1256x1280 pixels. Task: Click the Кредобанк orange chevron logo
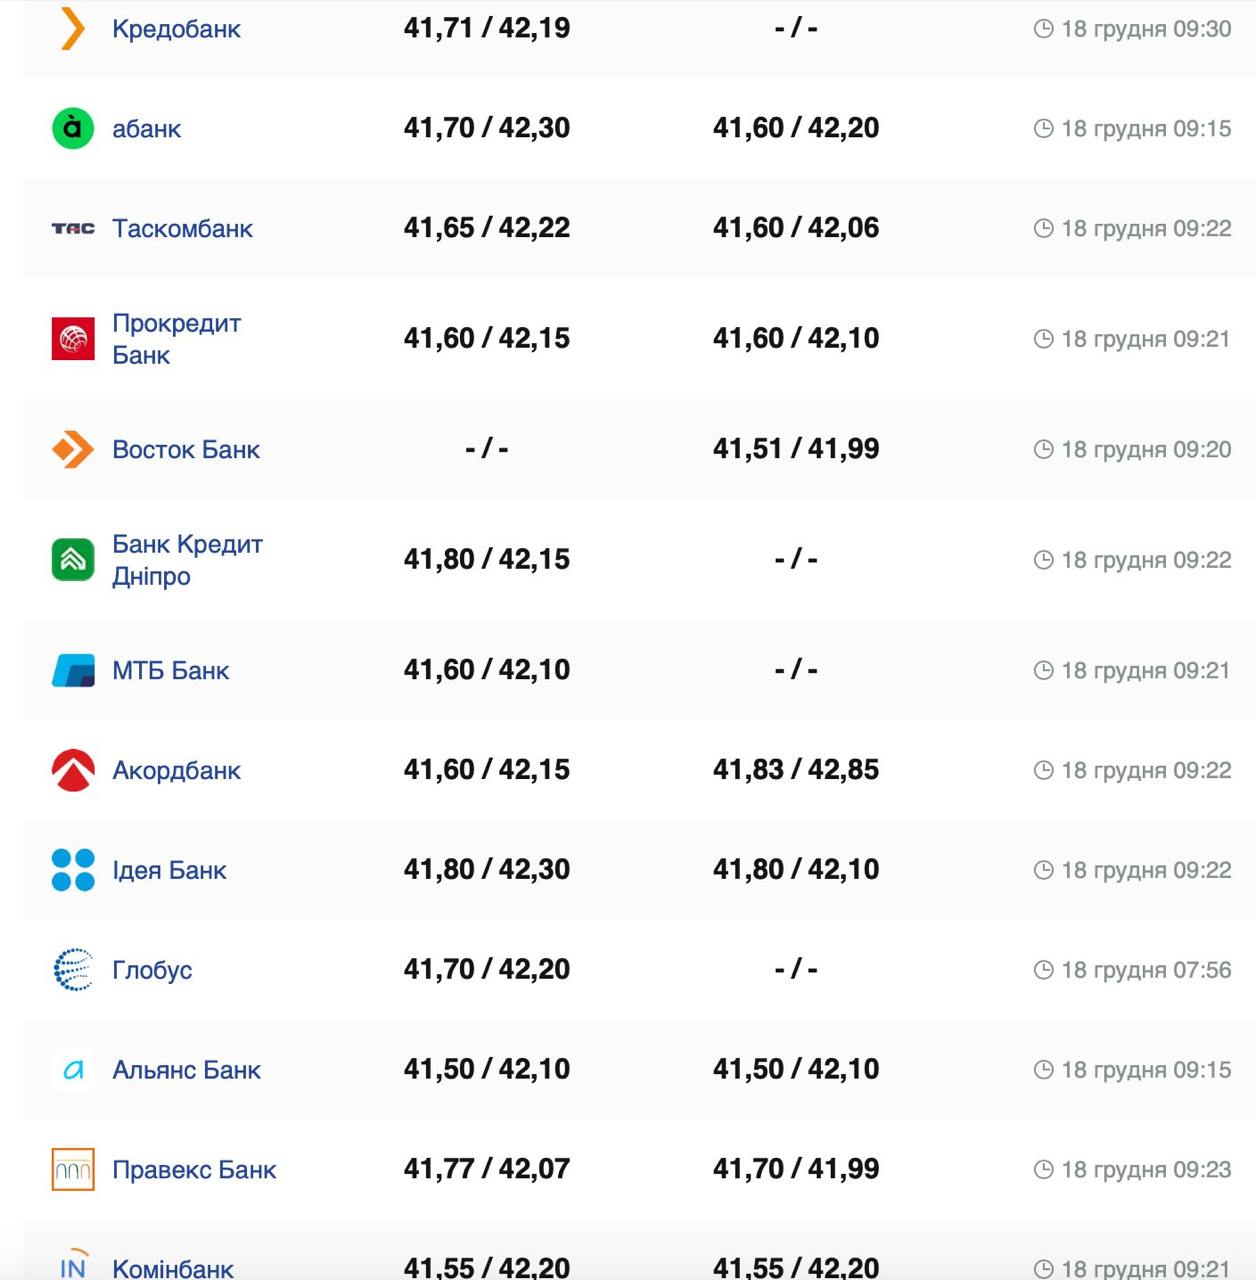(72, 28)
